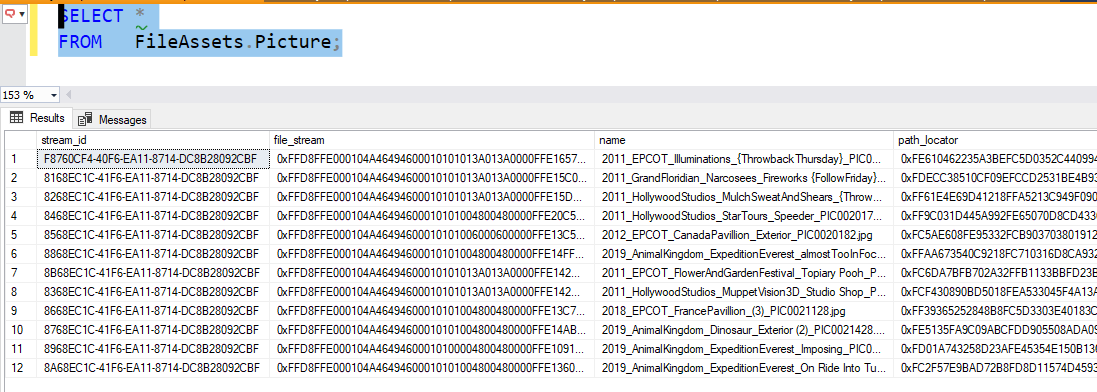Select file_stream cell ending FFE1360 in row 12
Screen dimensions: 1097x392
pyautogui.click(x=432, y=367)
